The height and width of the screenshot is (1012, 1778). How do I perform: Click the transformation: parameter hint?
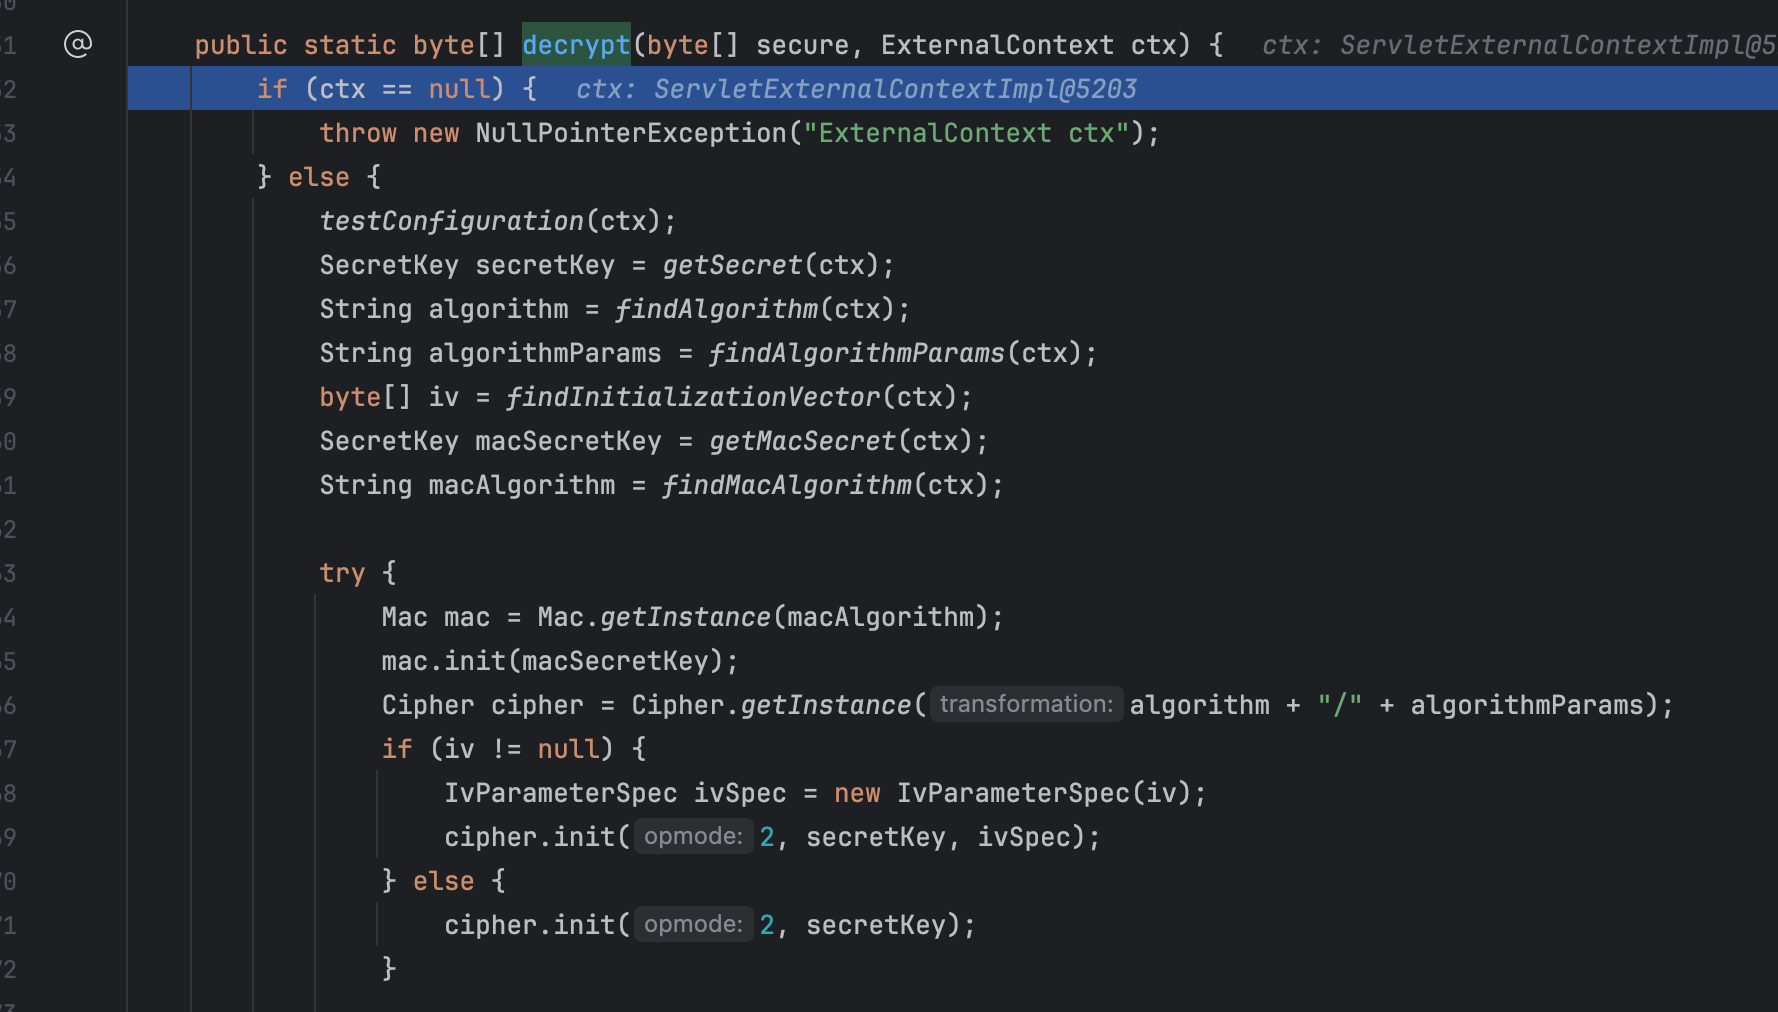click(x=1026, y=704)
